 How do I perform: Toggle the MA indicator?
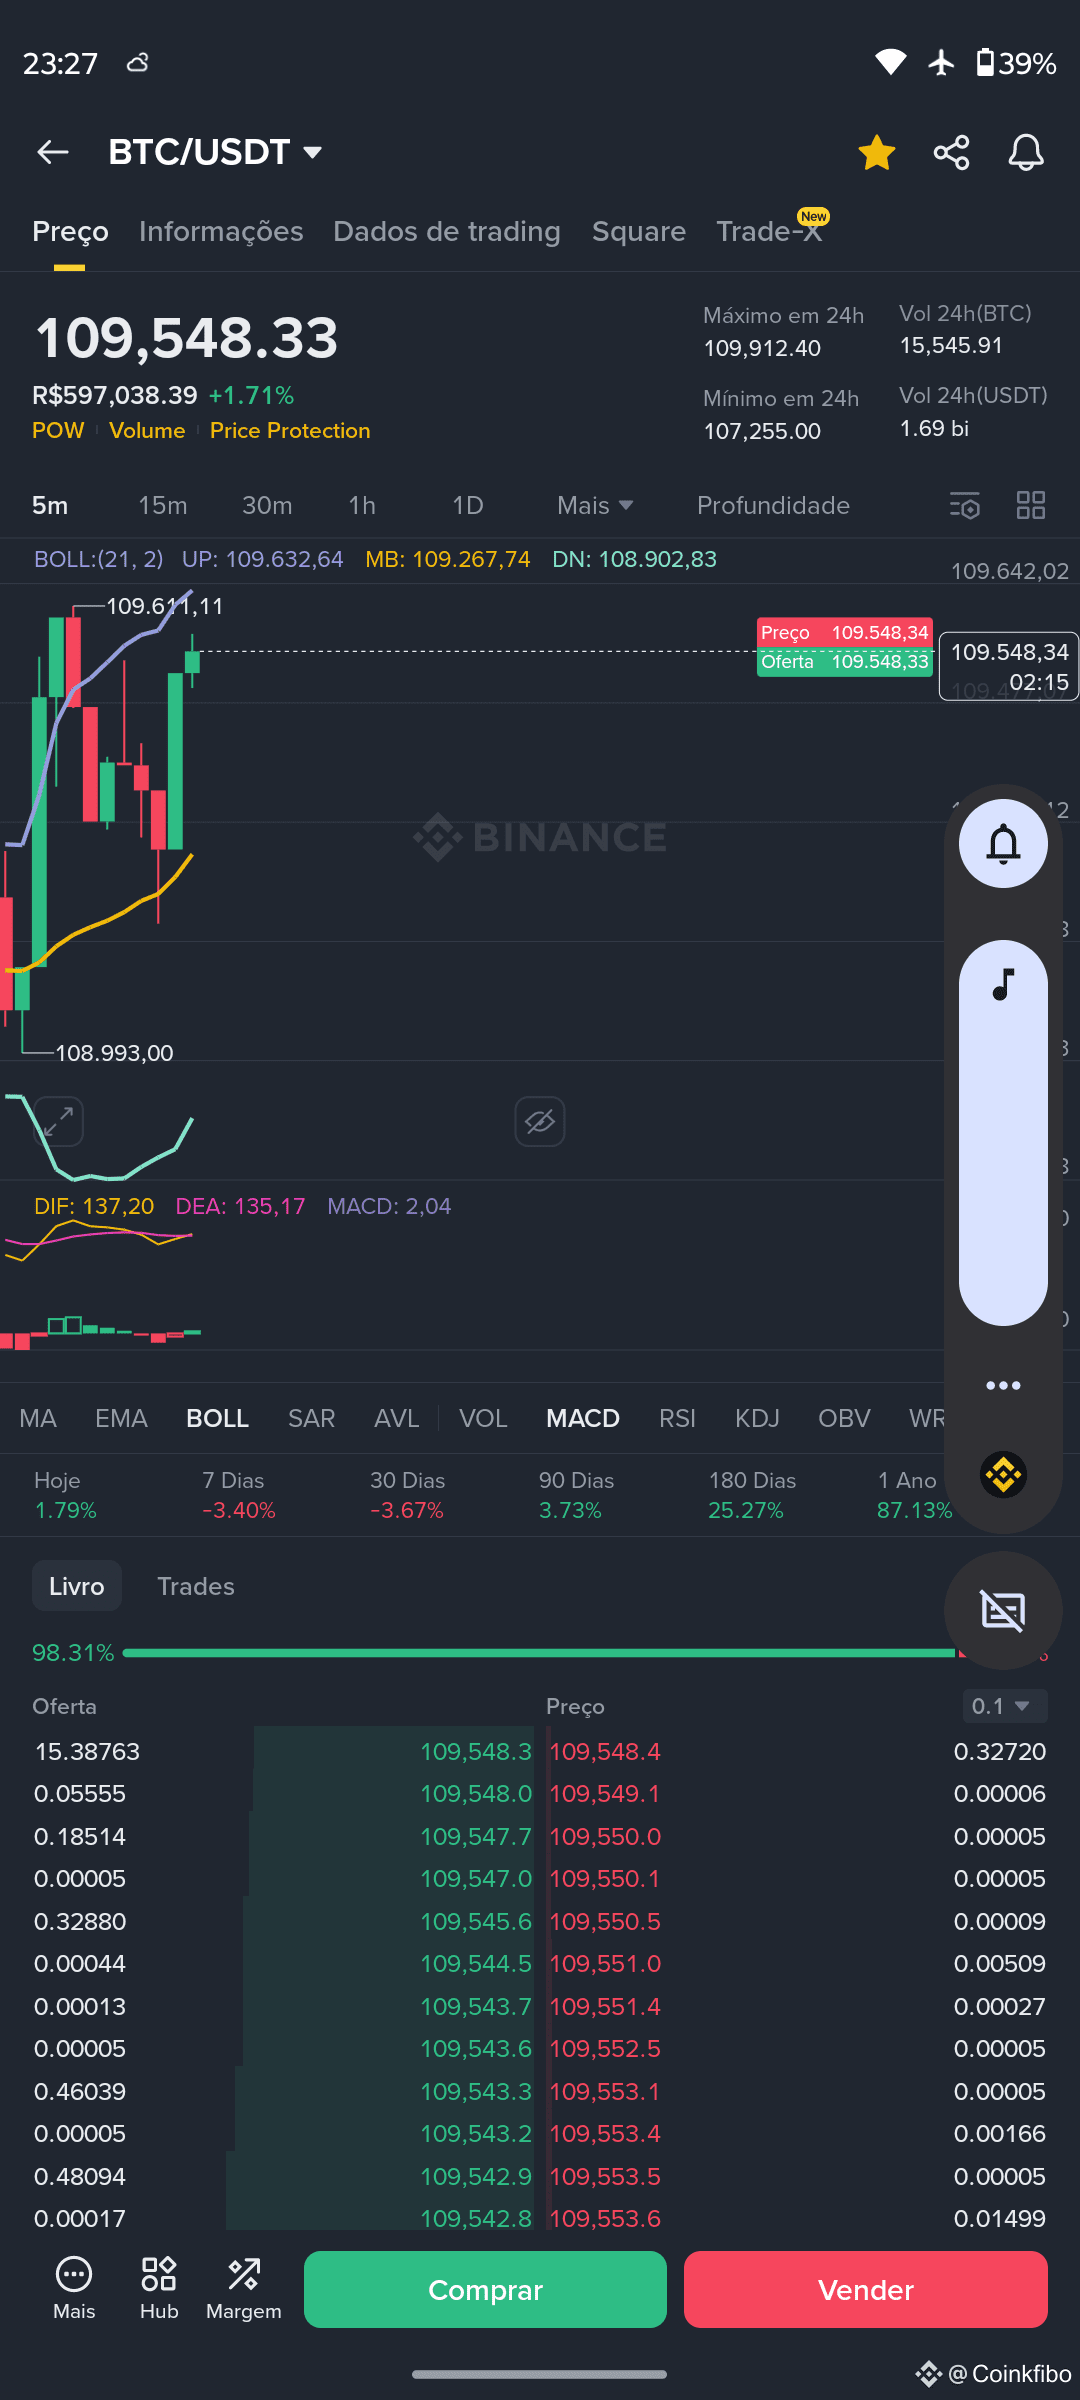(38, 1418)
